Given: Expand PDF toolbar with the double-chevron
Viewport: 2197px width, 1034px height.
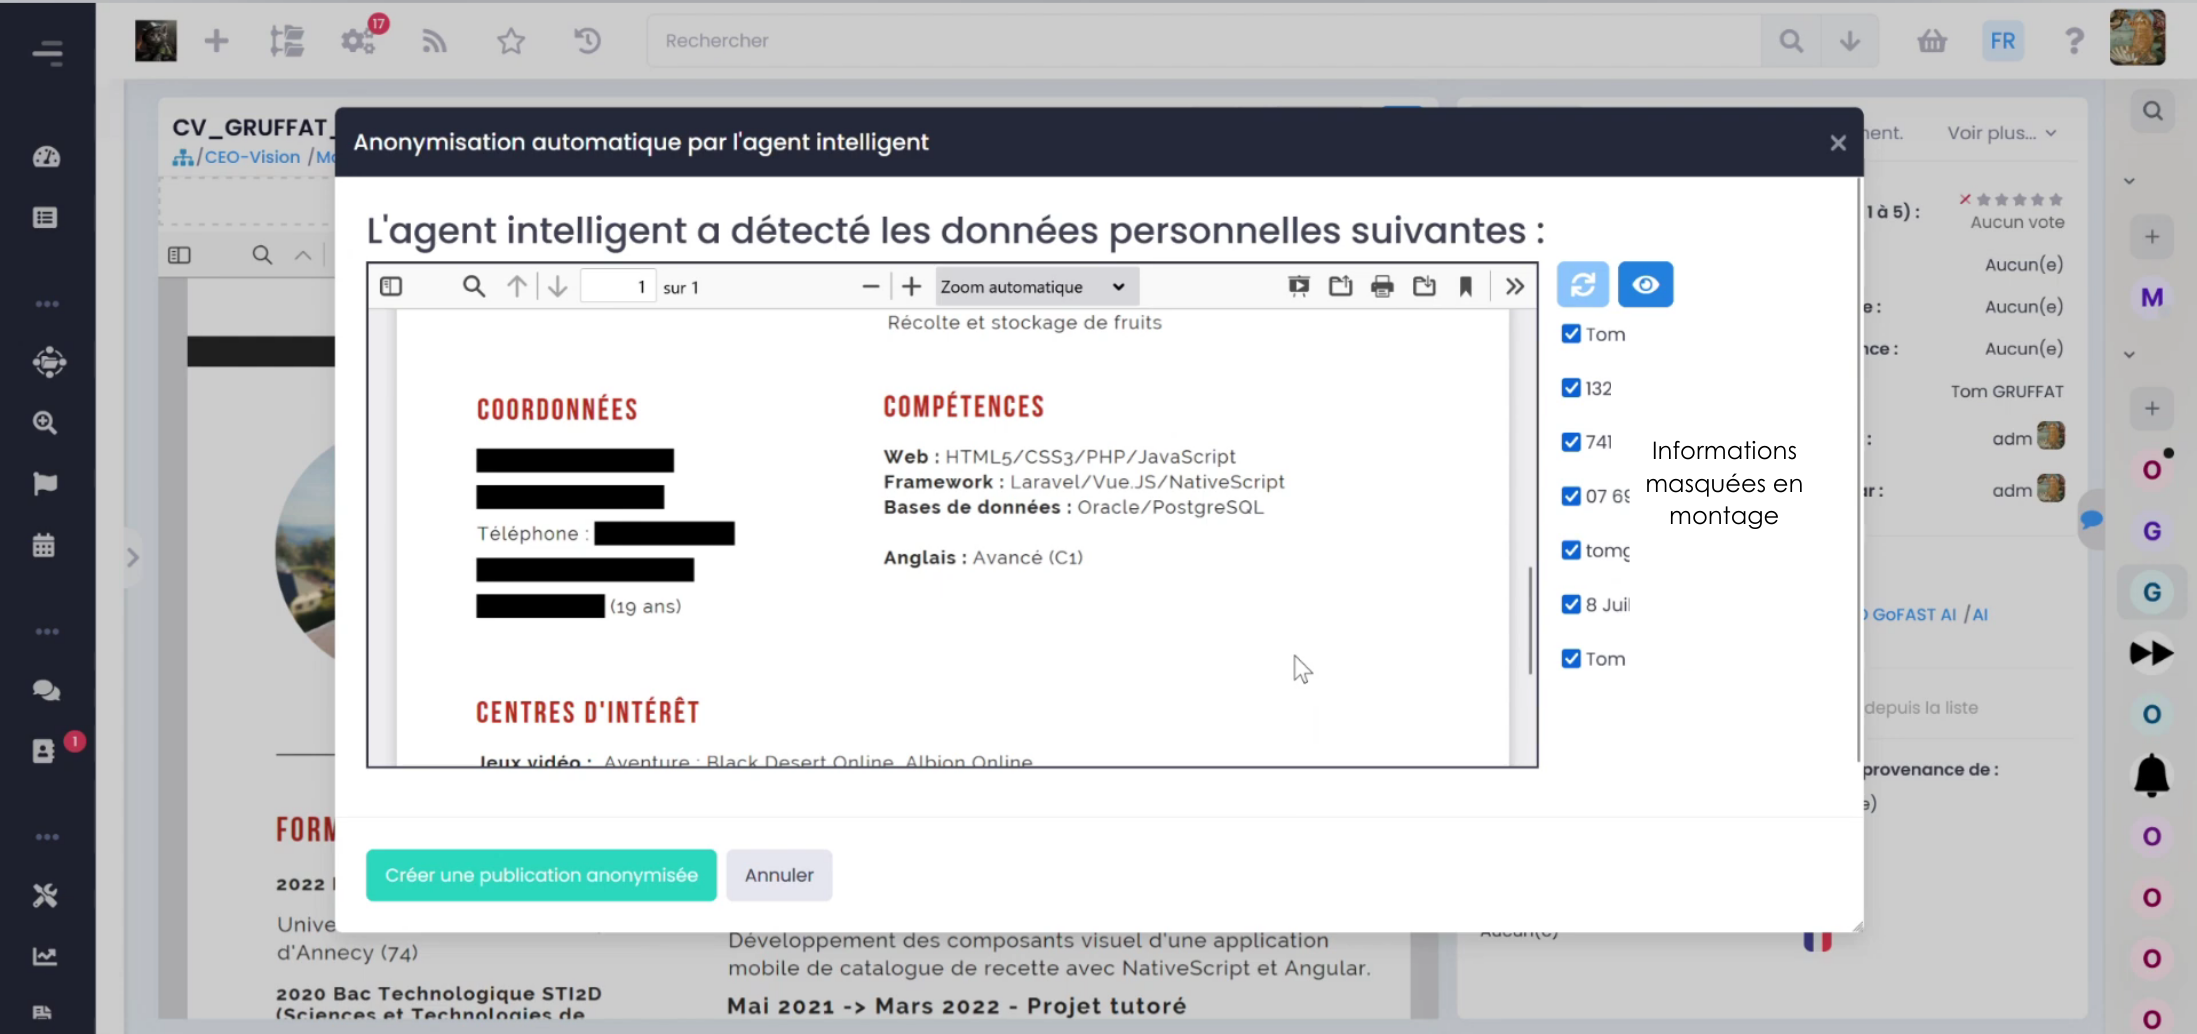Looking at the screenshot, I should [x=1513, y=286].
